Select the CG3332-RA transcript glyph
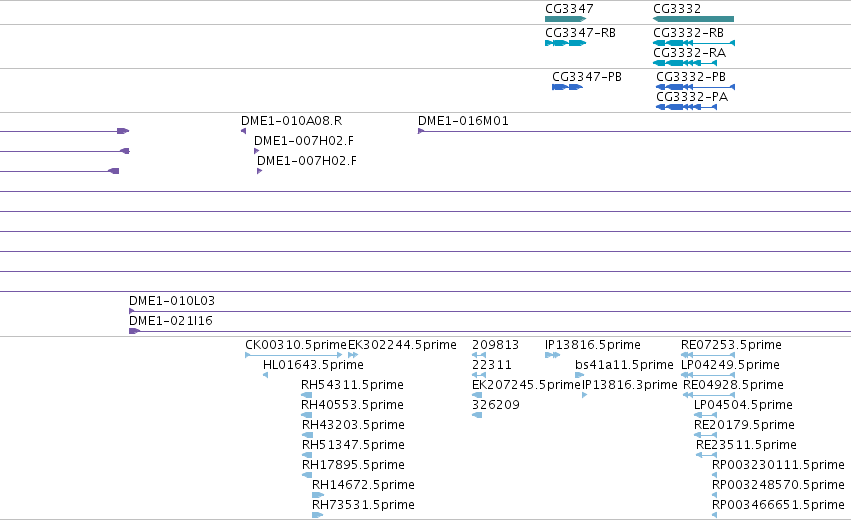This screenshot has width=851, height=520. [x=685, y=63]
